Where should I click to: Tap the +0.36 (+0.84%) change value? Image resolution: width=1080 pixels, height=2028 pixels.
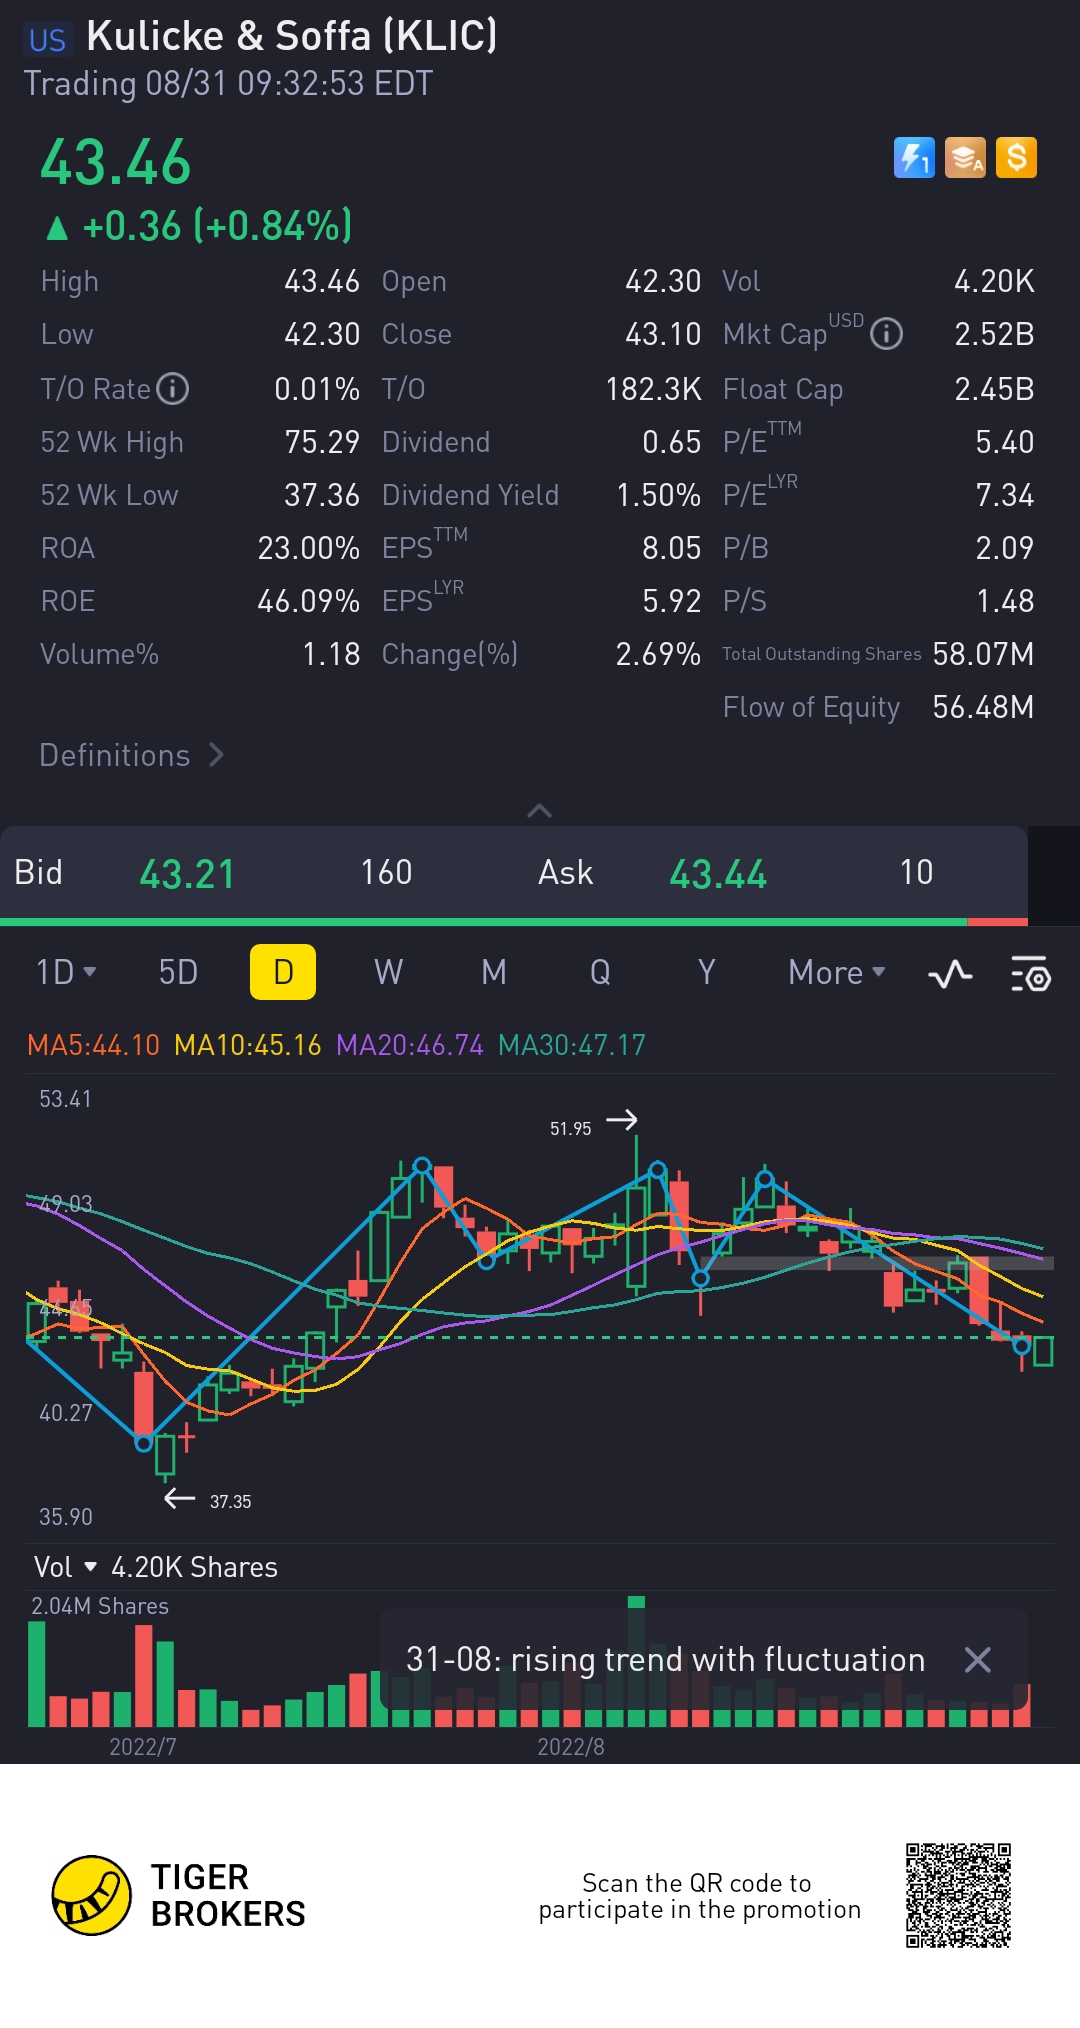click(x=217, y=226)
